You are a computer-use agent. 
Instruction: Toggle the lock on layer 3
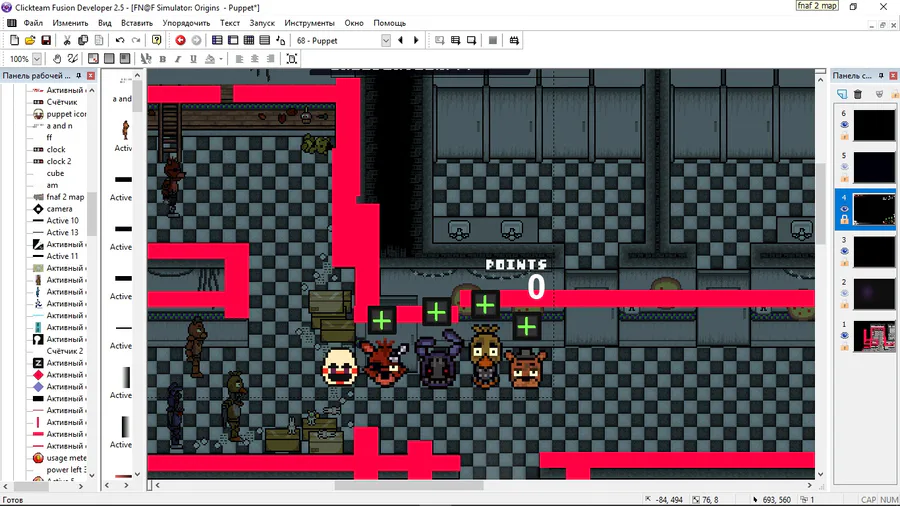click(844, 262)
